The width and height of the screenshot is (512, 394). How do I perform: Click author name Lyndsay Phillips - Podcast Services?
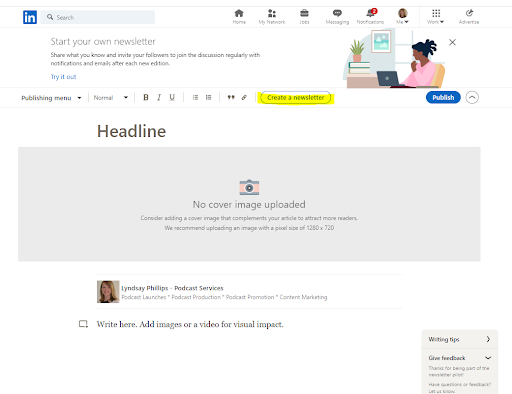click(172, 288)
